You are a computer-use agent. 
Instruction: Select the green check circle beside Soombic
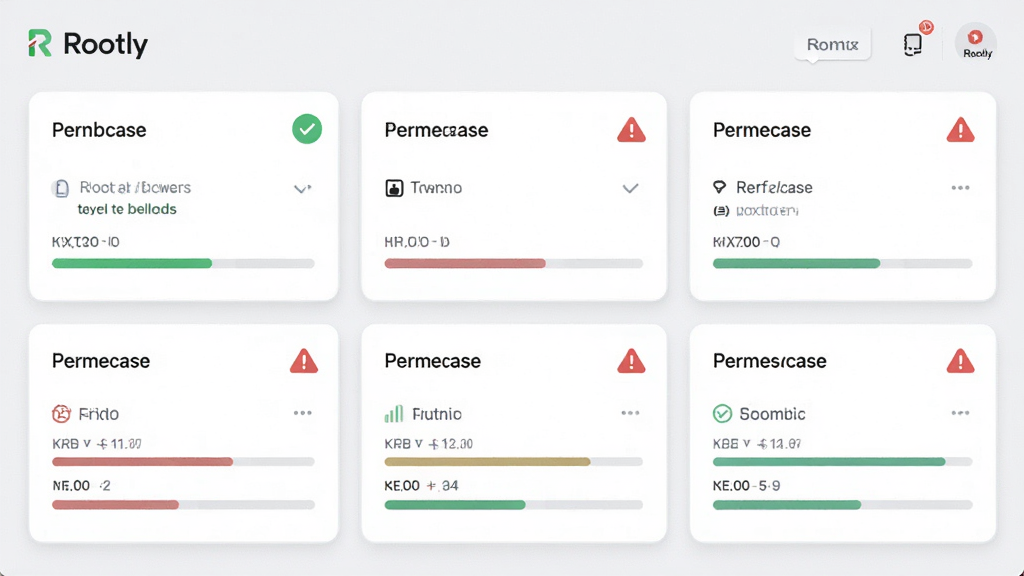pos(722,413)
